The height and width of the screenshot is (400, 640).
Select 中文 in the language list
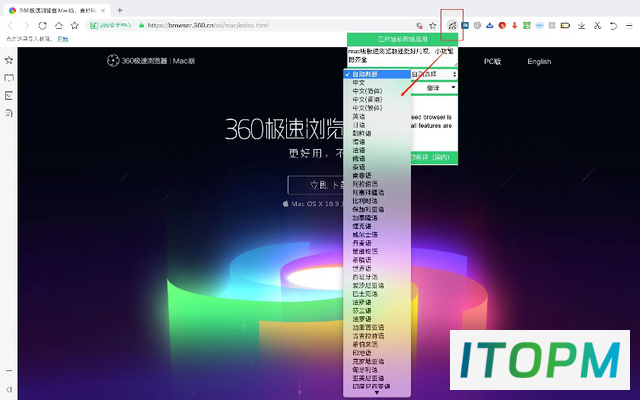pos(377,82)
